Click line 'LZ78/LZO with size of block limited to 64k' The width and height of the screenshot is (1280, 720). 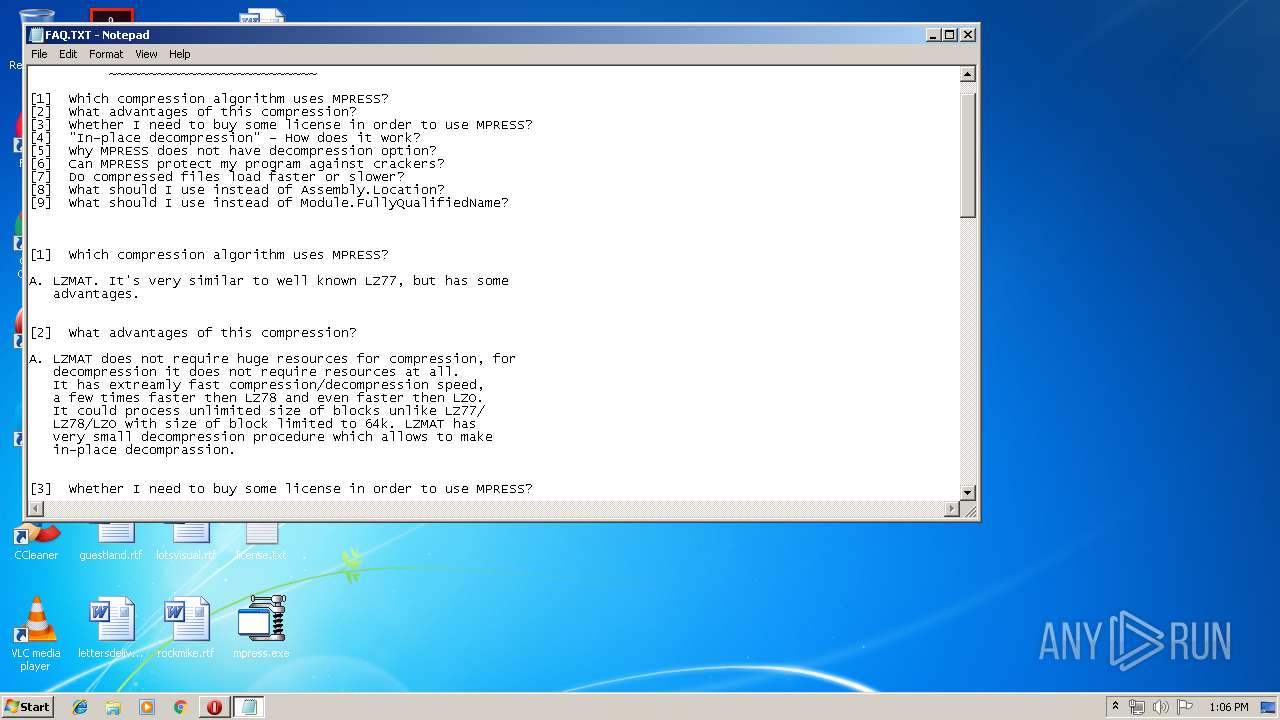pos(265,424)
